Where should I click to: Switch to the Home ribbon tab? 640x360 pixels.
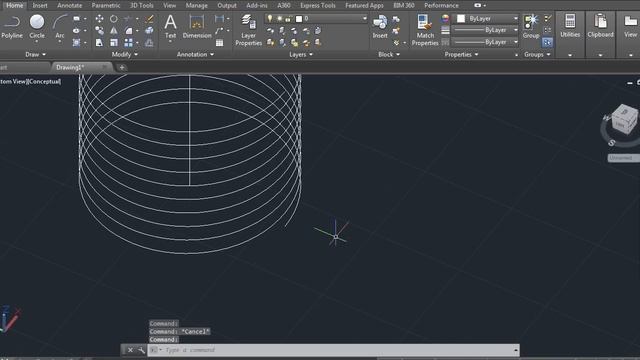click(x=15, y=5)
